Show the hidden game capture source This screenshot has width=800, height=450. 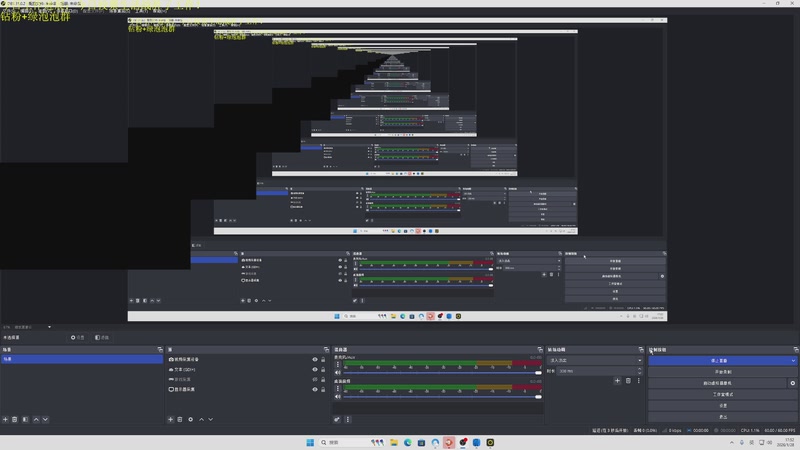pos(315,379)
